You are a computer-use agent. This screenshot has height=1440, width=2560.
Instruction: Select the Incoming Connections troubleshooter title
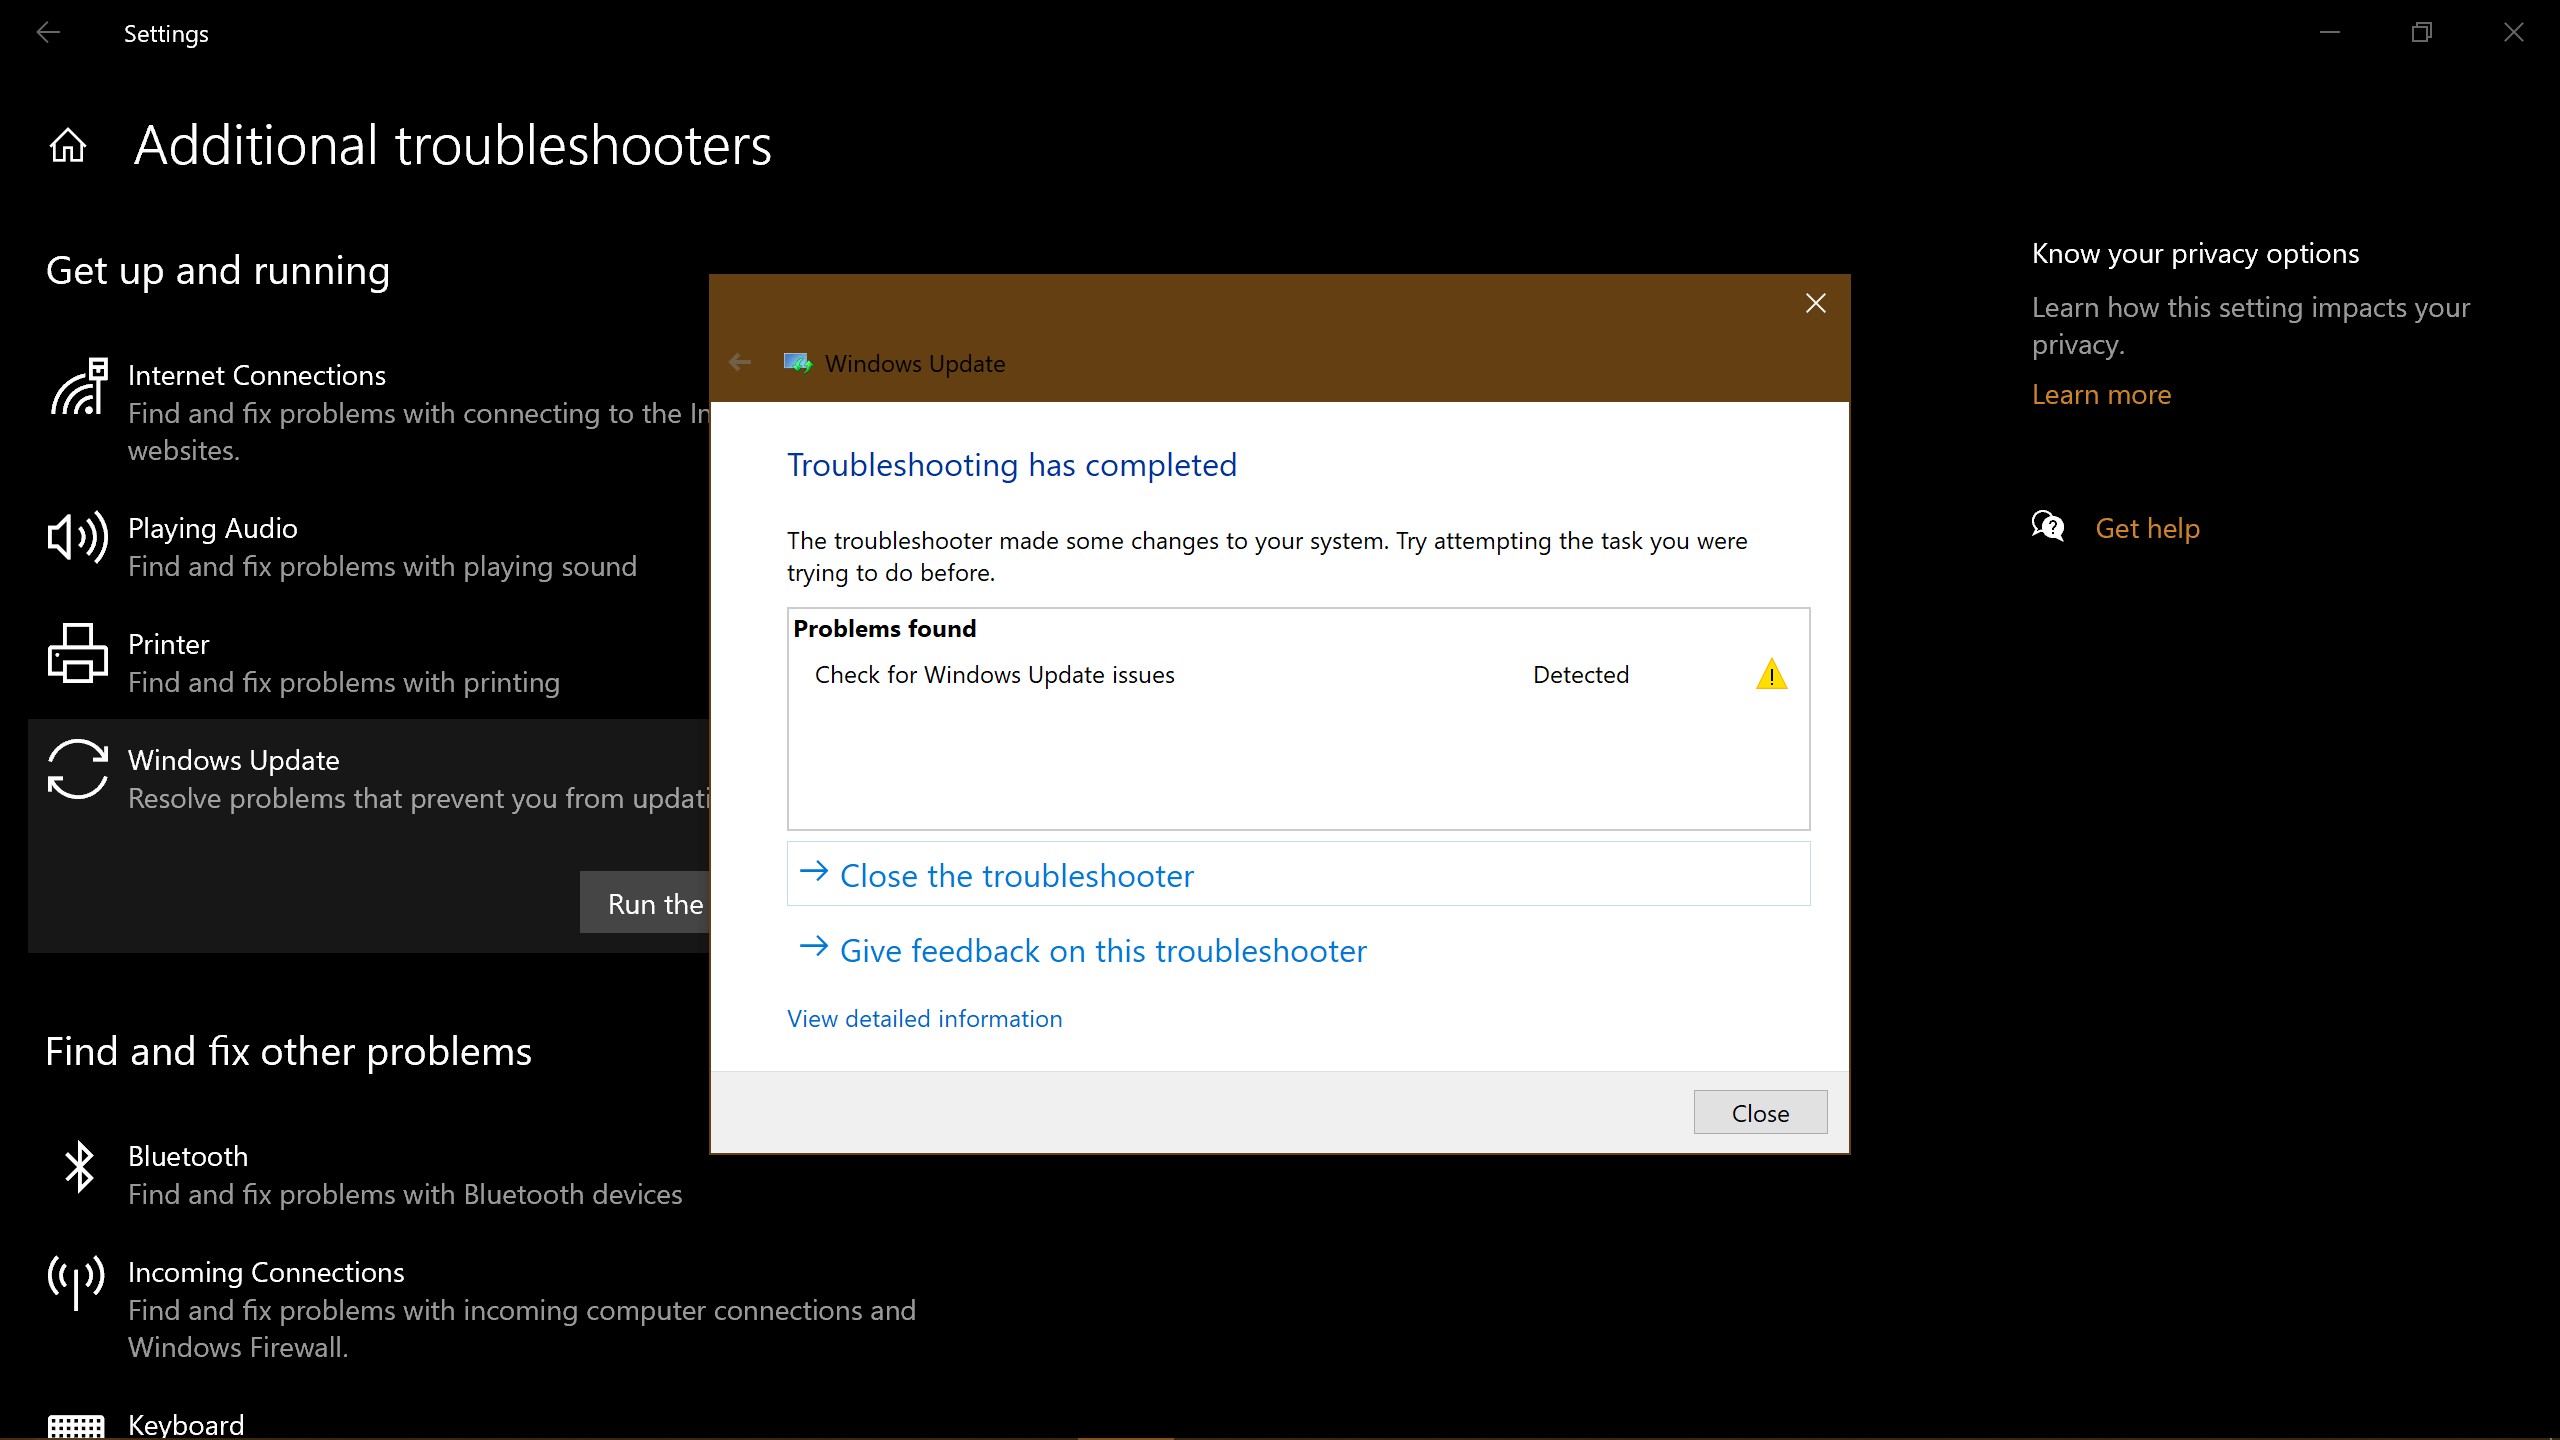coord(266,1272)
